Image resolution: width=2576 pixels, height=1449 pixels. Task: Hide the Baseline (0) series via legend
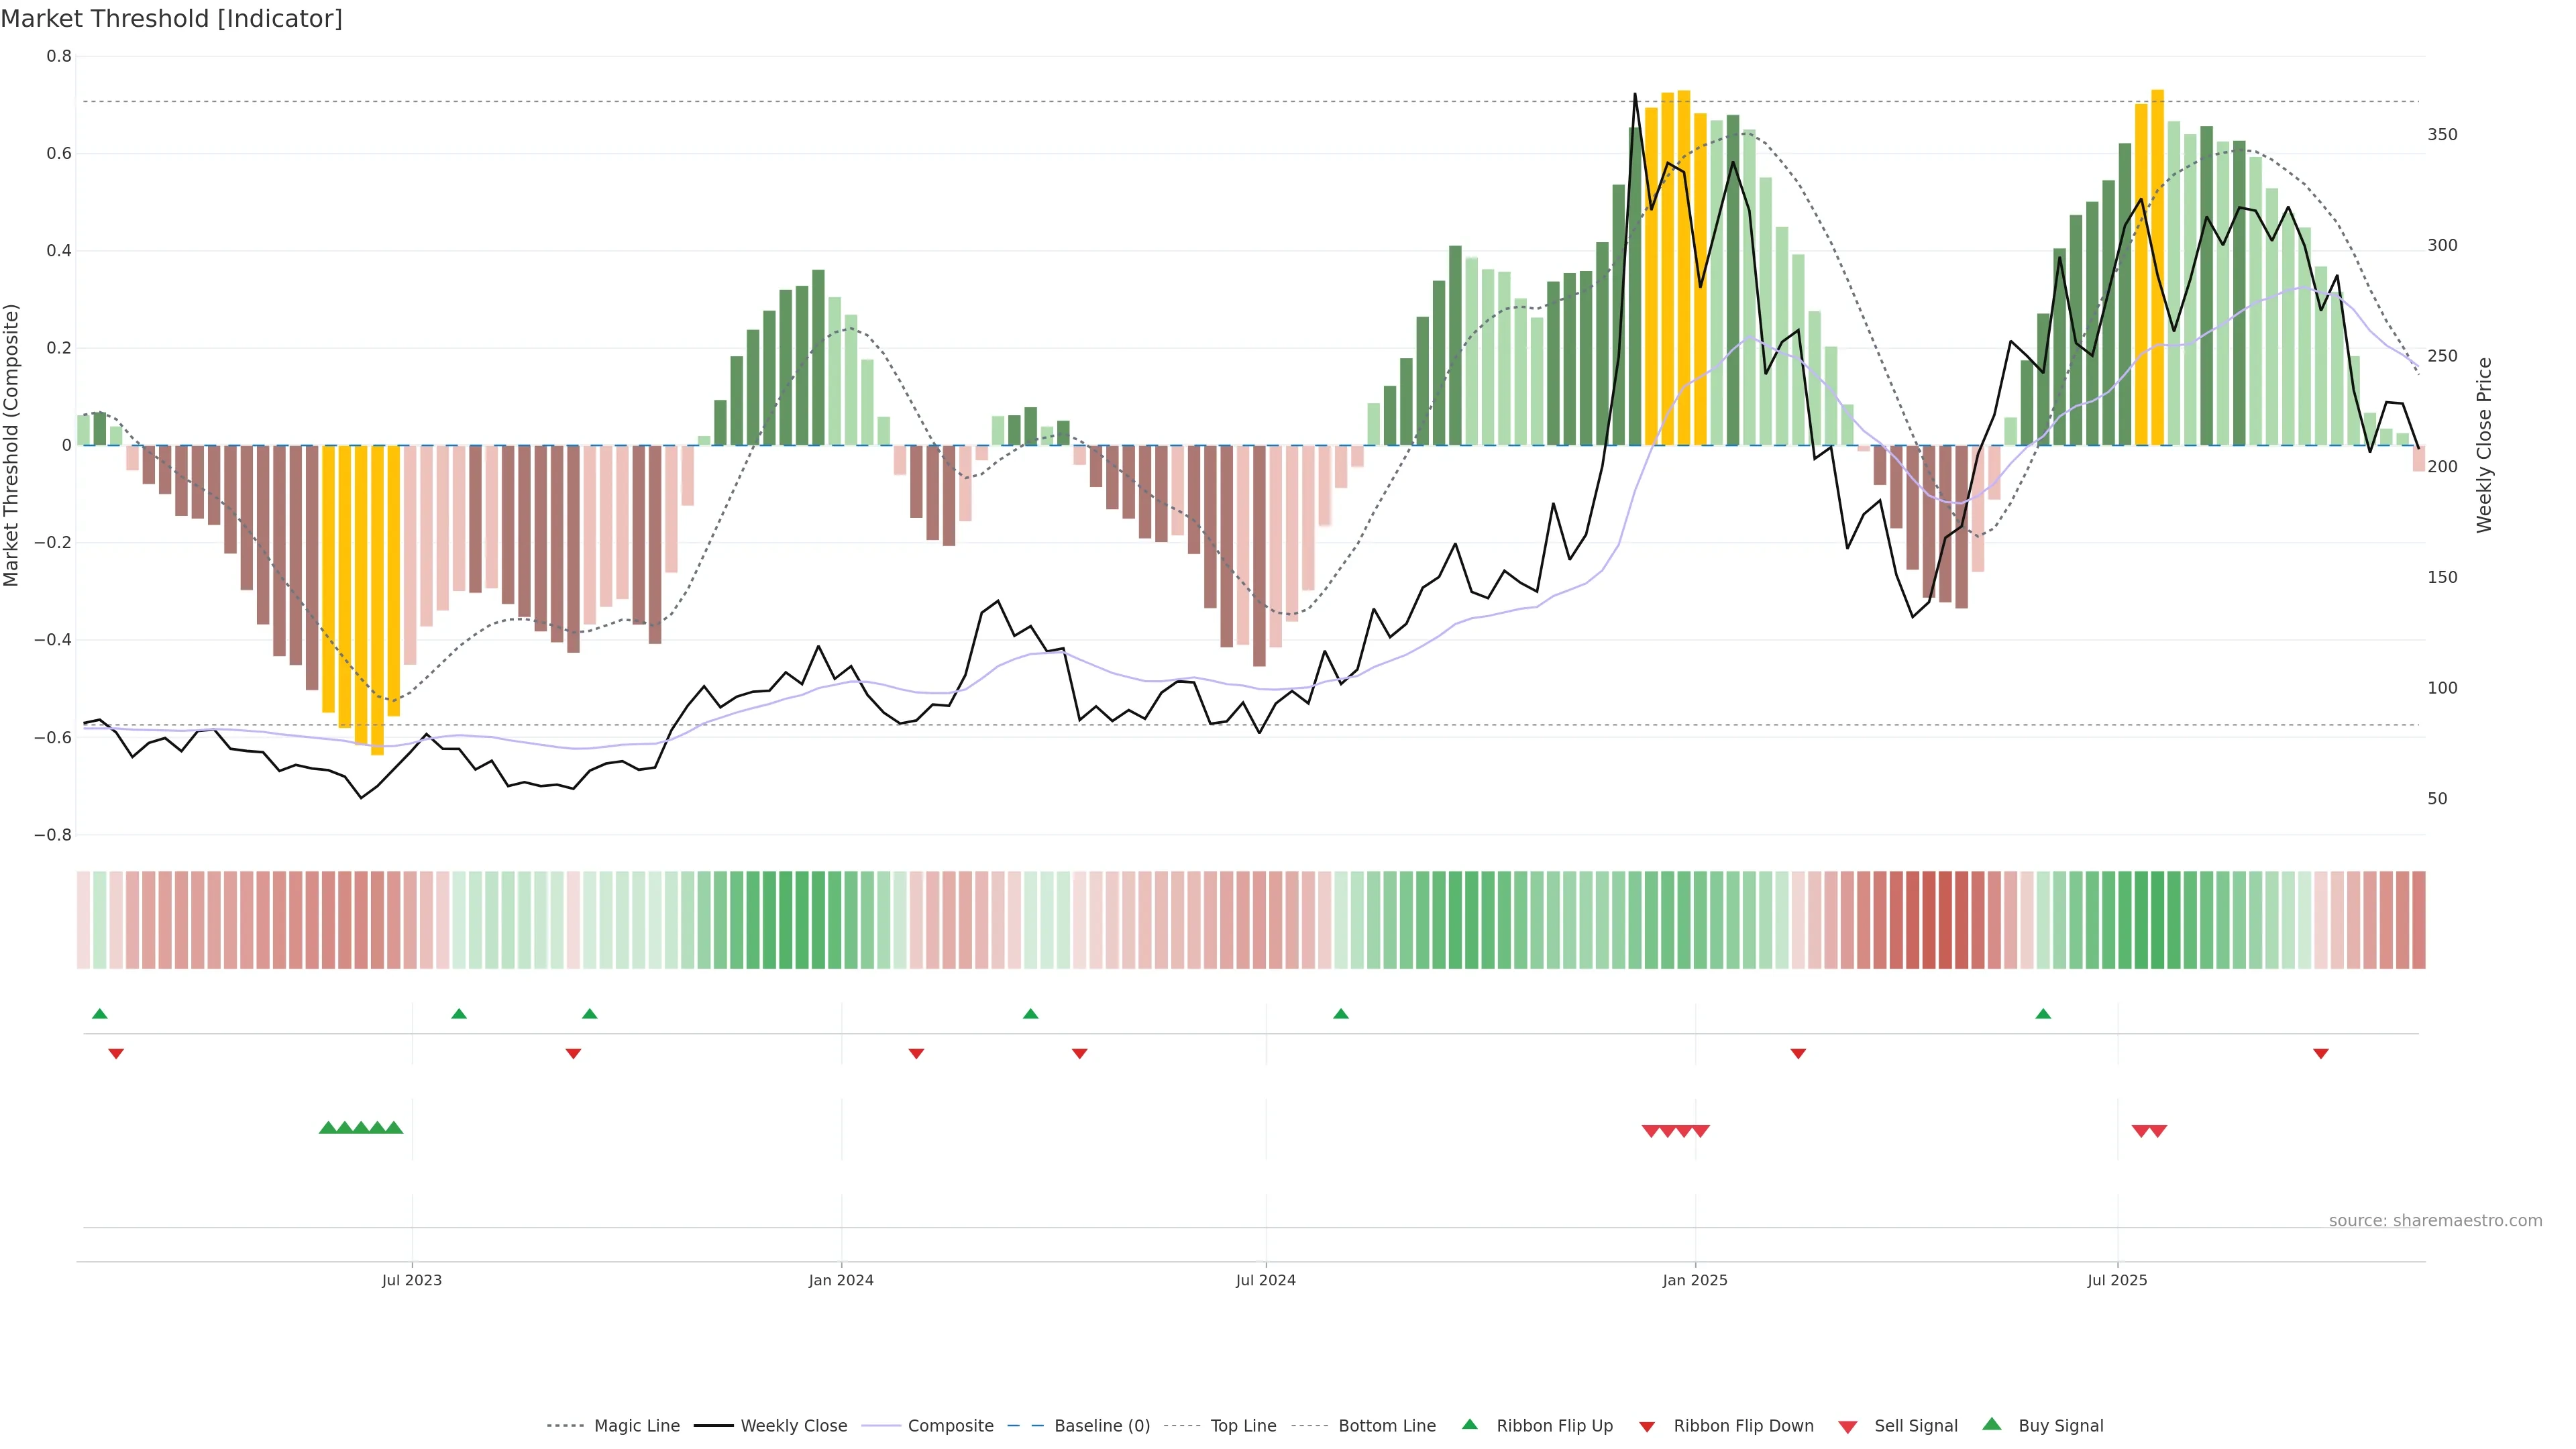click(1101, 1426)
